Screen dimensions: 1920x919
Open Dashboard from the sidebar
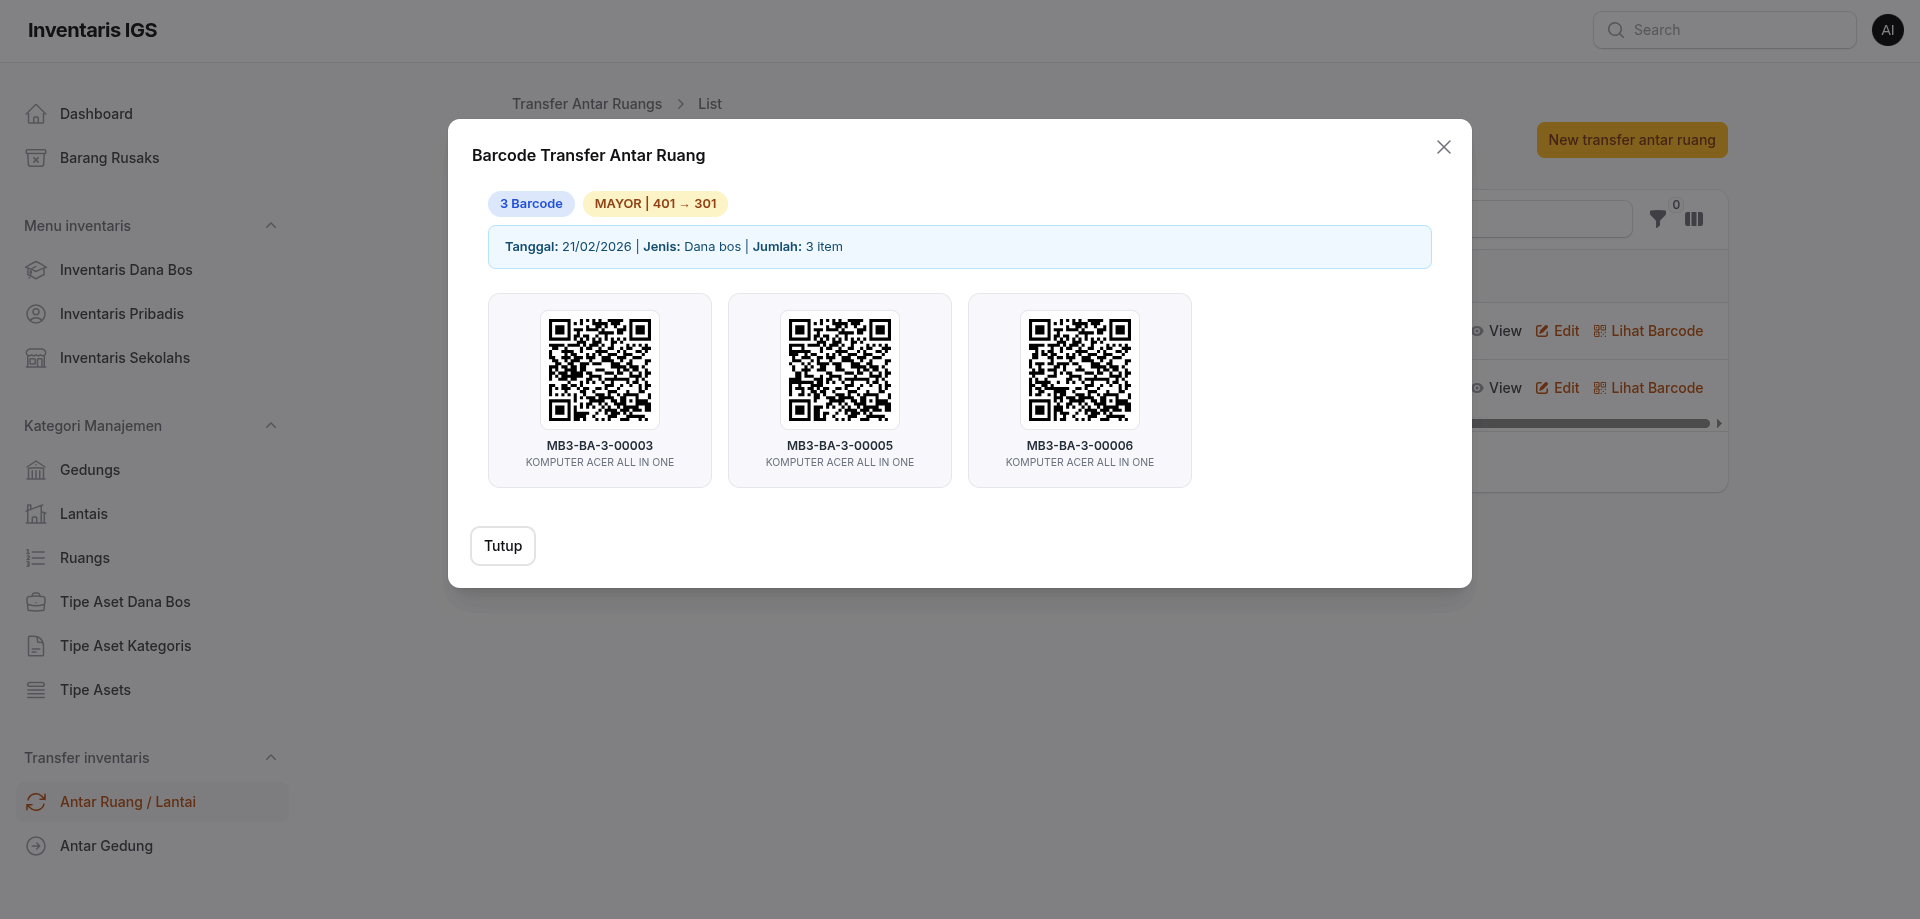(x=152, y=114)
